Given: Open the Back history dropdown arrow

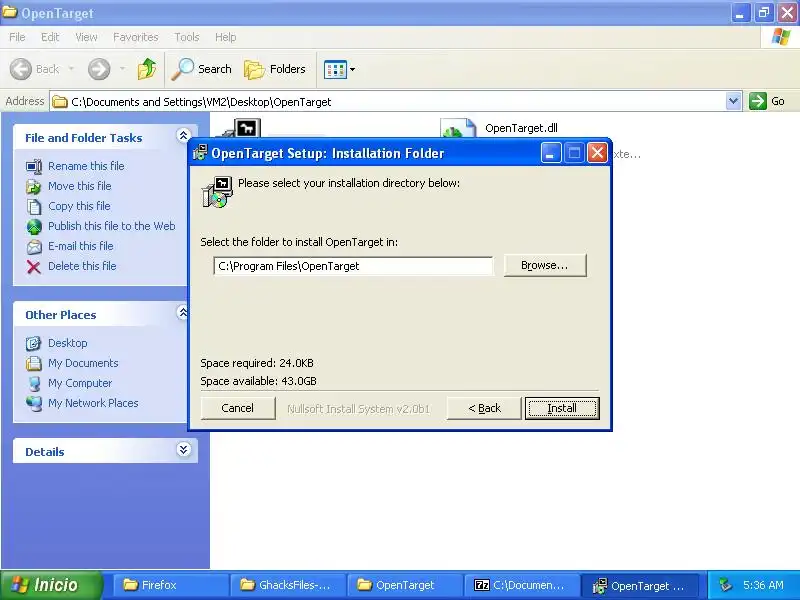Looking at the screenshot, I should [71, 69].
